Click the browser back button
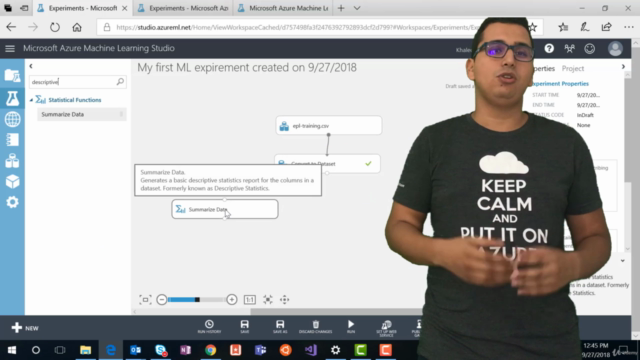Screen dimensions: 640x360 pyautogui.click(x=11, y=27)
